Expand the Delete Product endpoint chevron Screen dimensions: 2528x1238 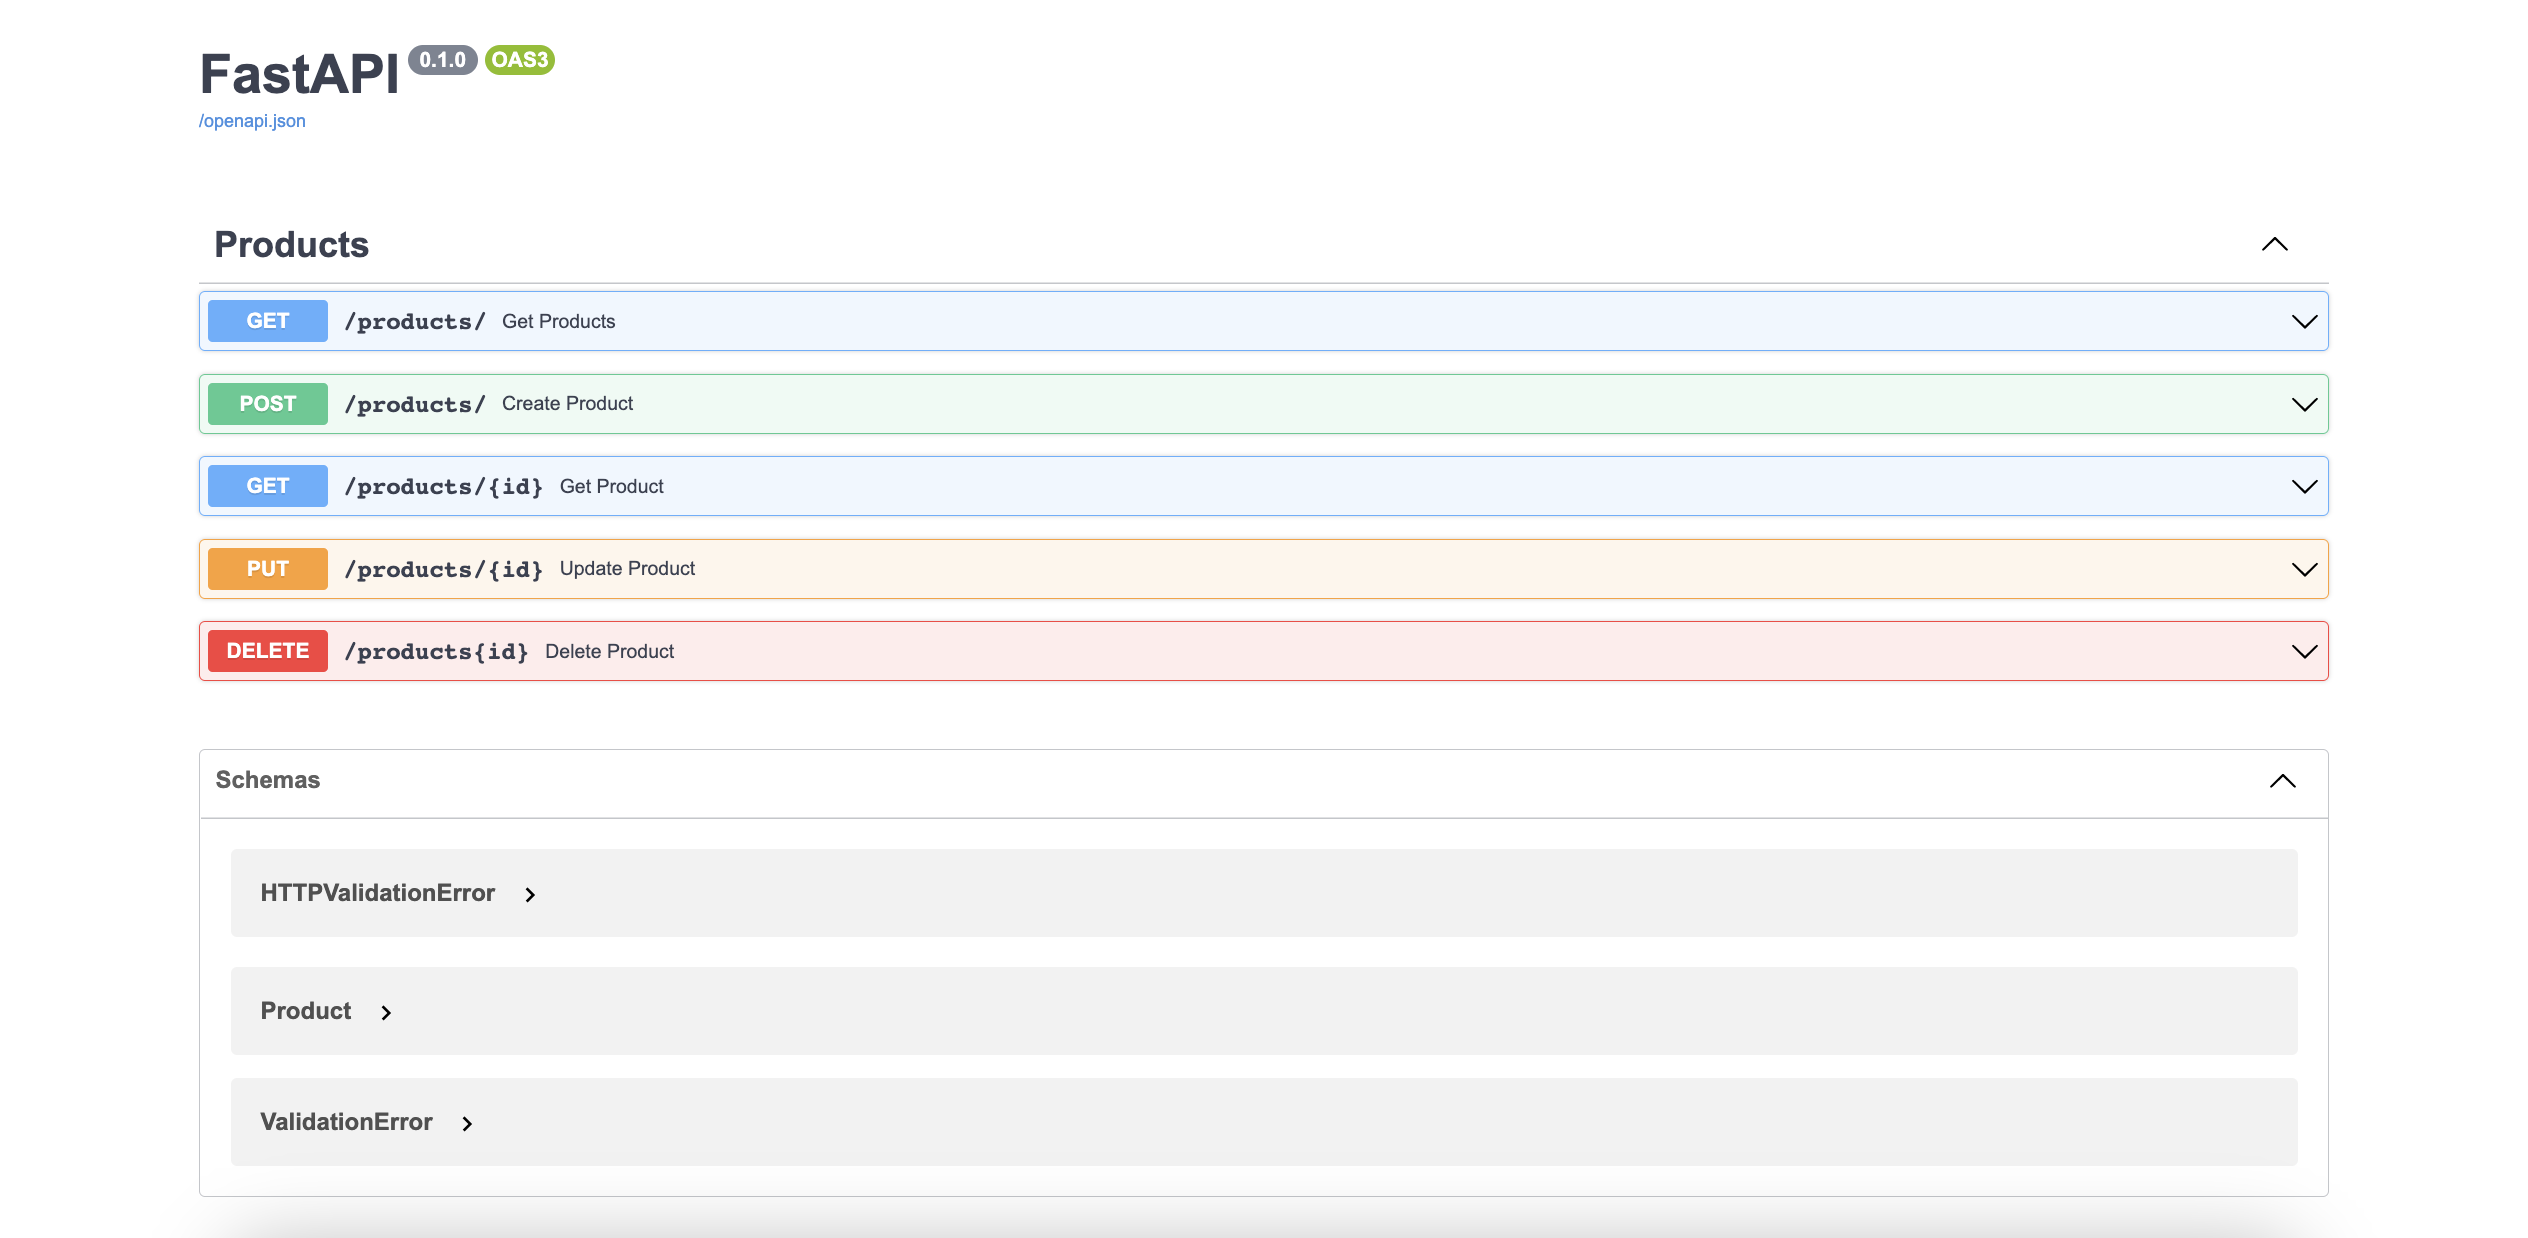(x=2304, y=652)
